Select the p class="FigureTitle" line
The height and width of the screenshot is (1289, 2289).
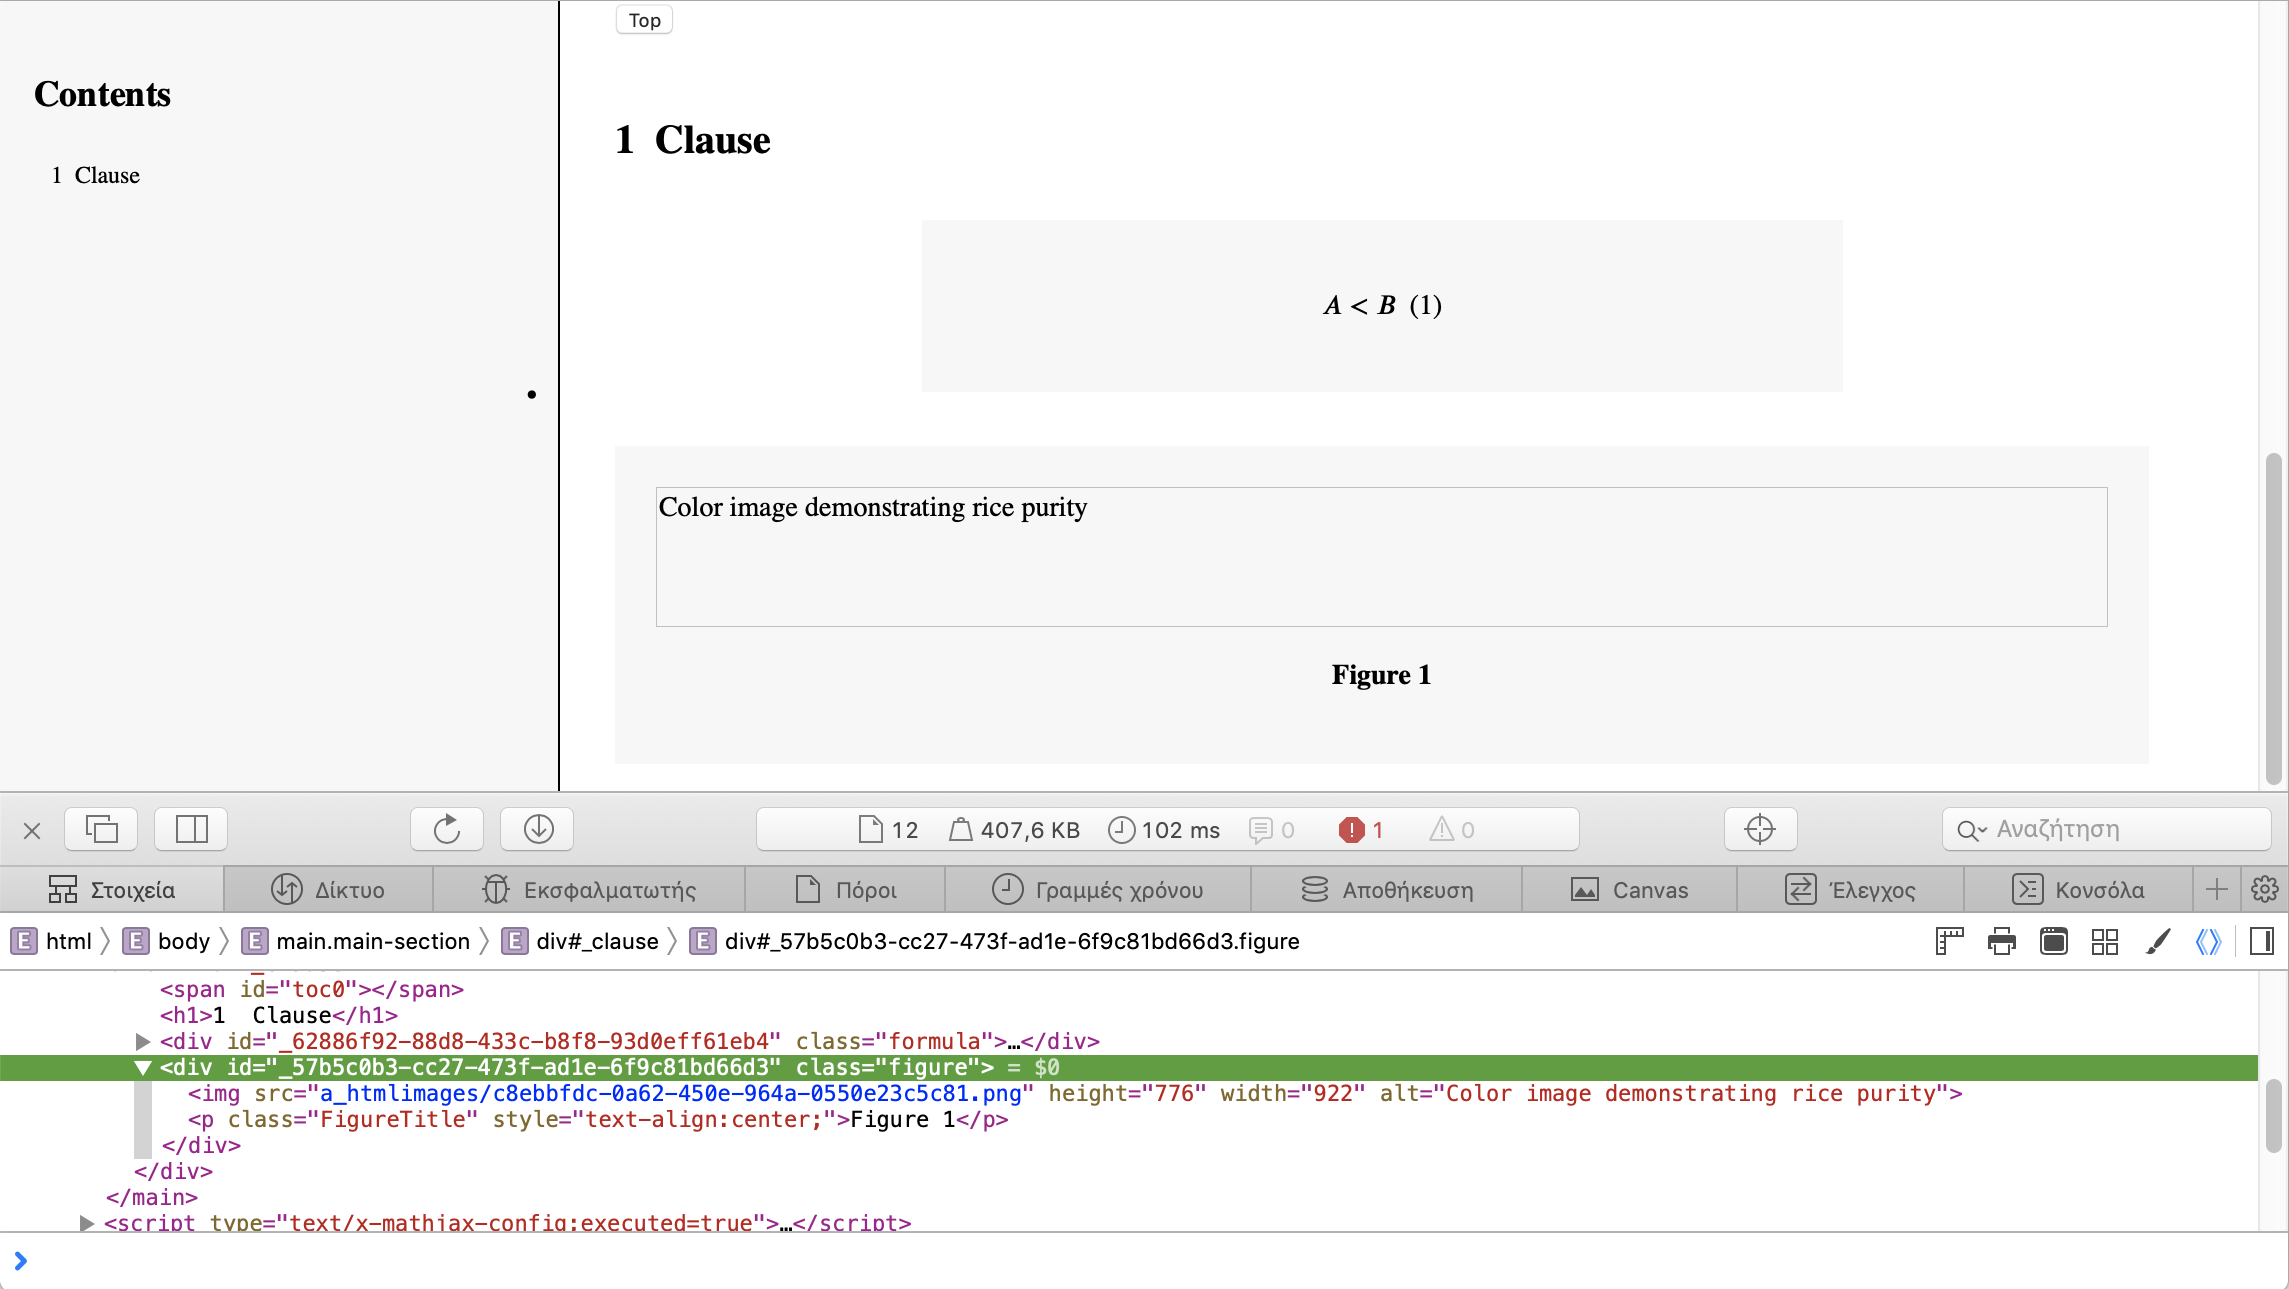[x=598, y=1120]
